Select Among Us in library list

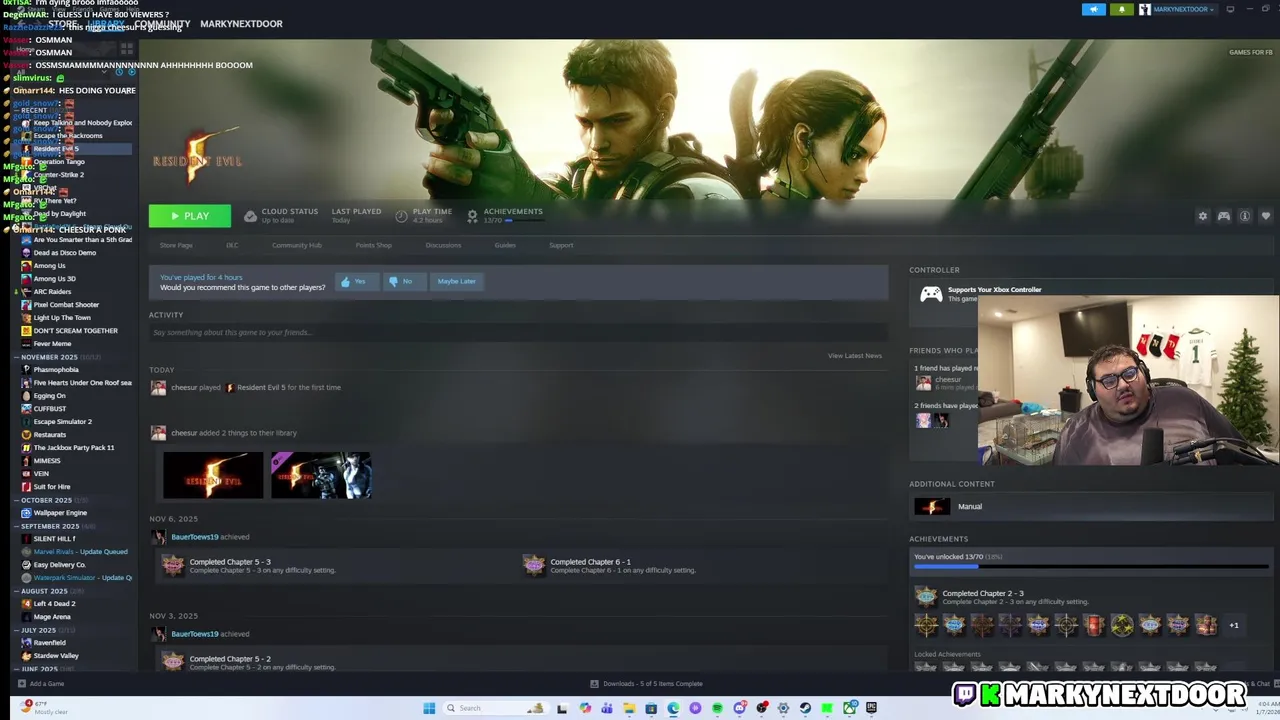coord(49,266)
